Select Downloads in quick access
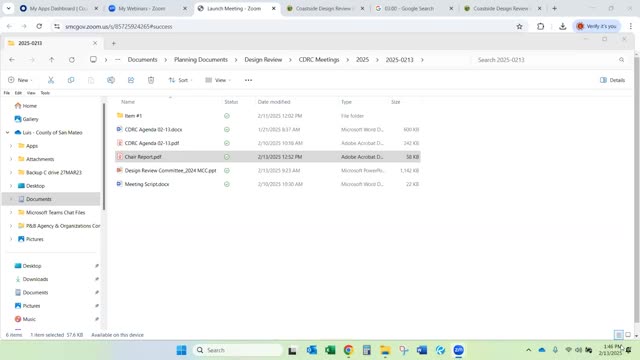Screen dimensions: 640x360 click(35, 279)
